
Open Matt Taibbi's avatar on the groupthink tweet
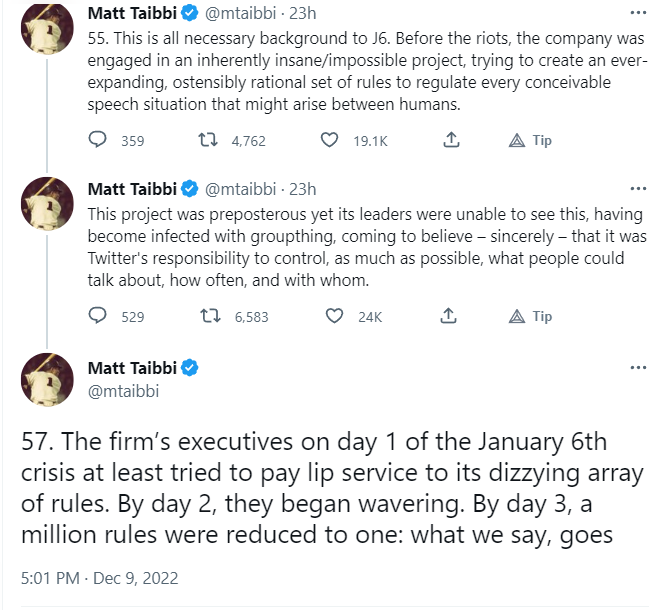(47, 203)
